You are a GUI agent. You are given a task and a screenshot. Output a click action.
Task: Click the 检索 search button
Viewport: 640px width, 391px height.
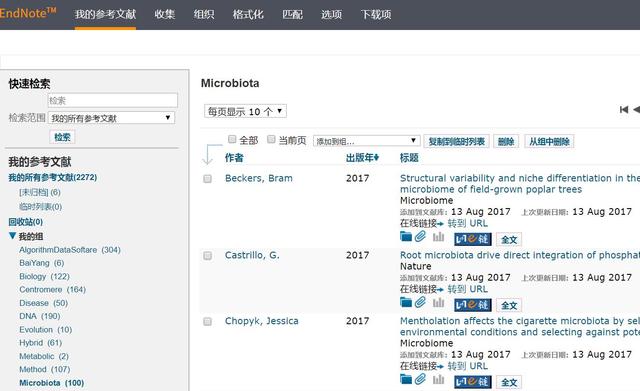62,137
